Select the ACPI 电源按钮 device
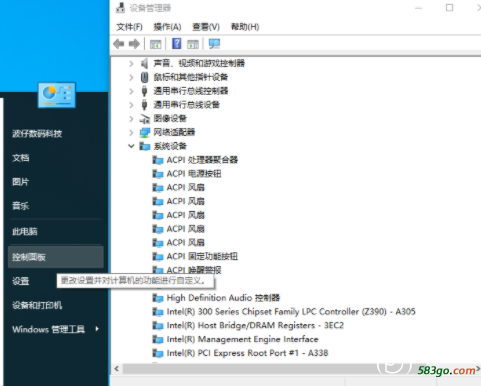The height and width of the screenshot is (386, 481). (194, 174)
